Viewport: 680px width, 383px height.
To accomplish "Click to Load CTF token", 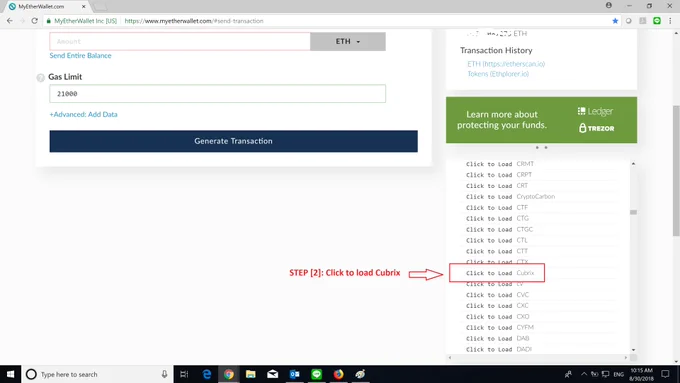I will coord(497,208).
